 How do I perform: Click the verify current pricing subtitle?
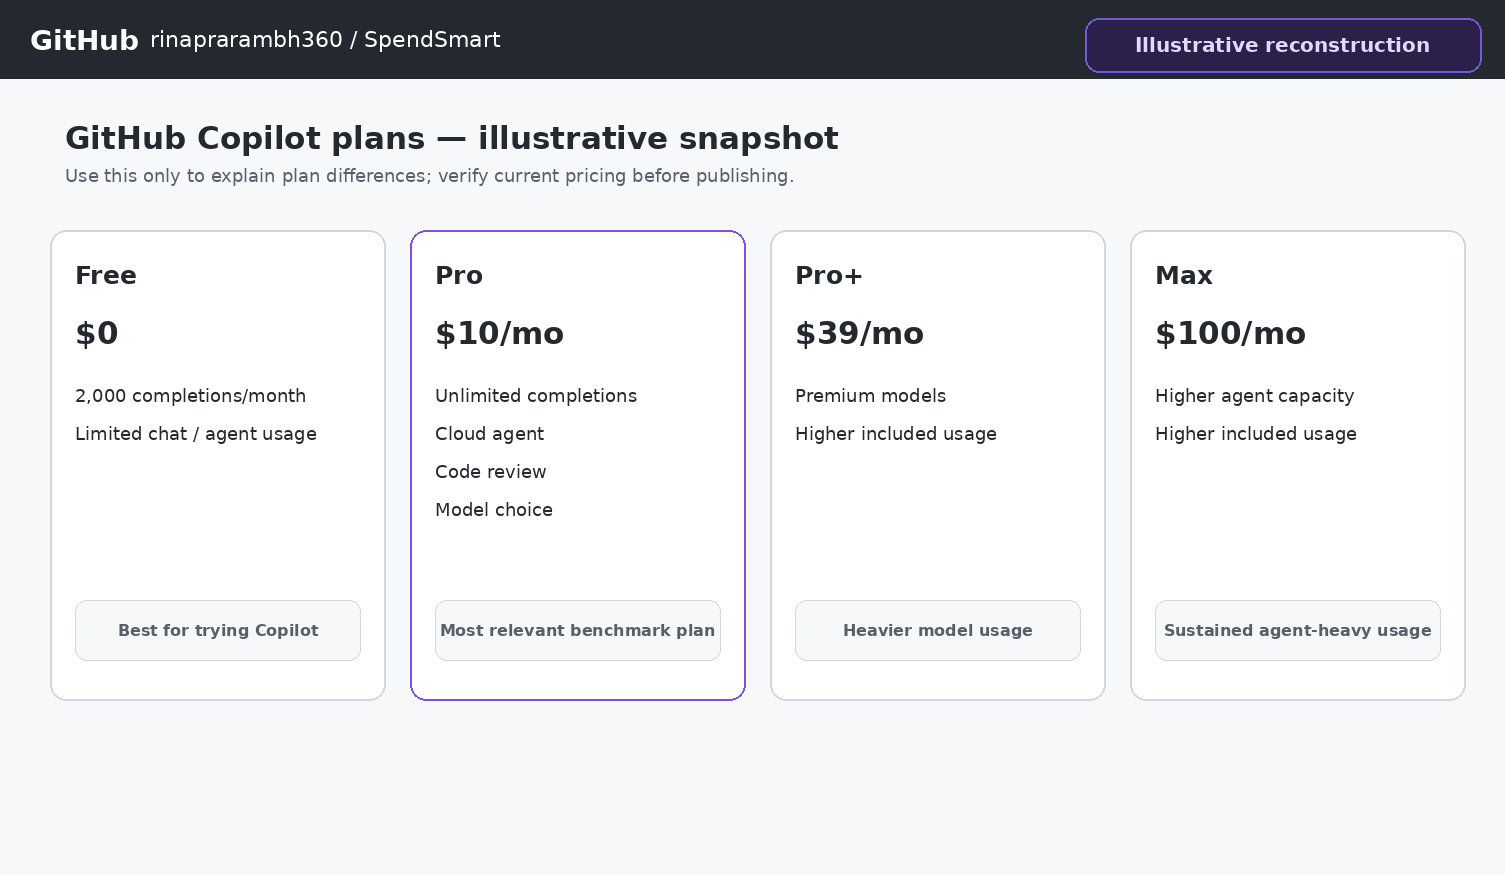coord(429,176)
